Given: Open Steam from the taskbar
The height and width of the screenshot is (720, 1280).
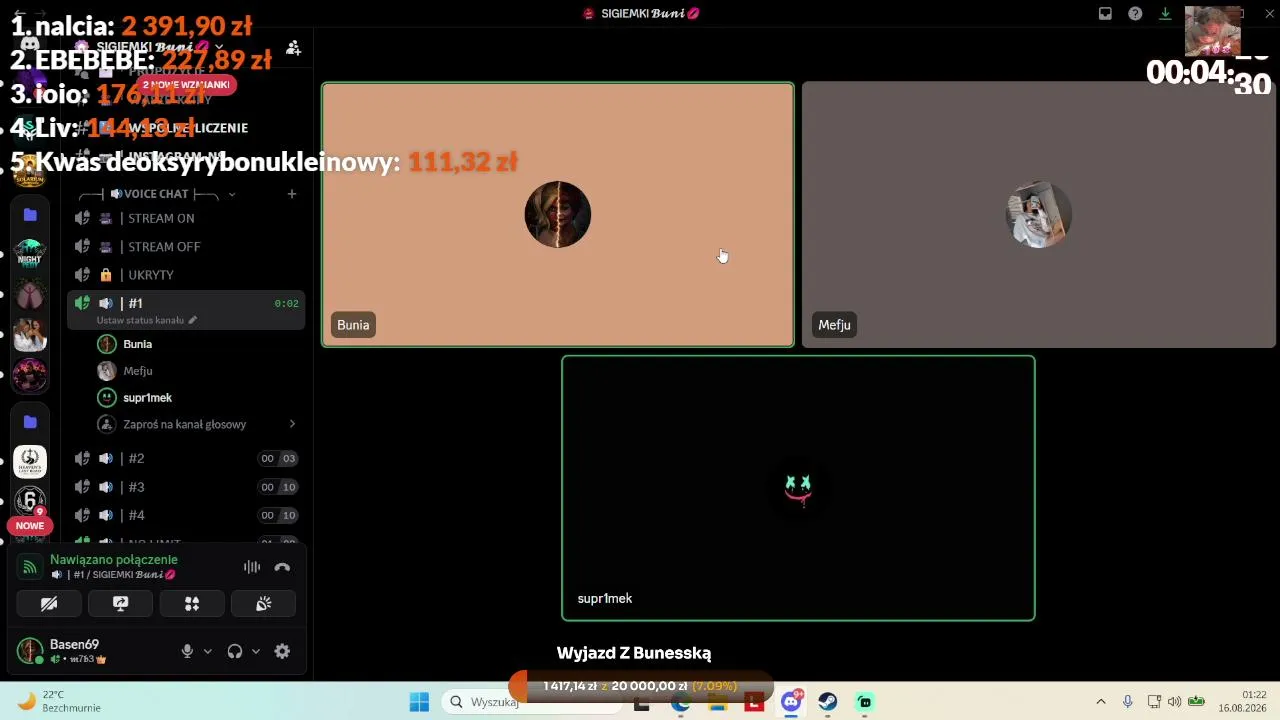Looking at the screenshot, I should coord(828,702).
